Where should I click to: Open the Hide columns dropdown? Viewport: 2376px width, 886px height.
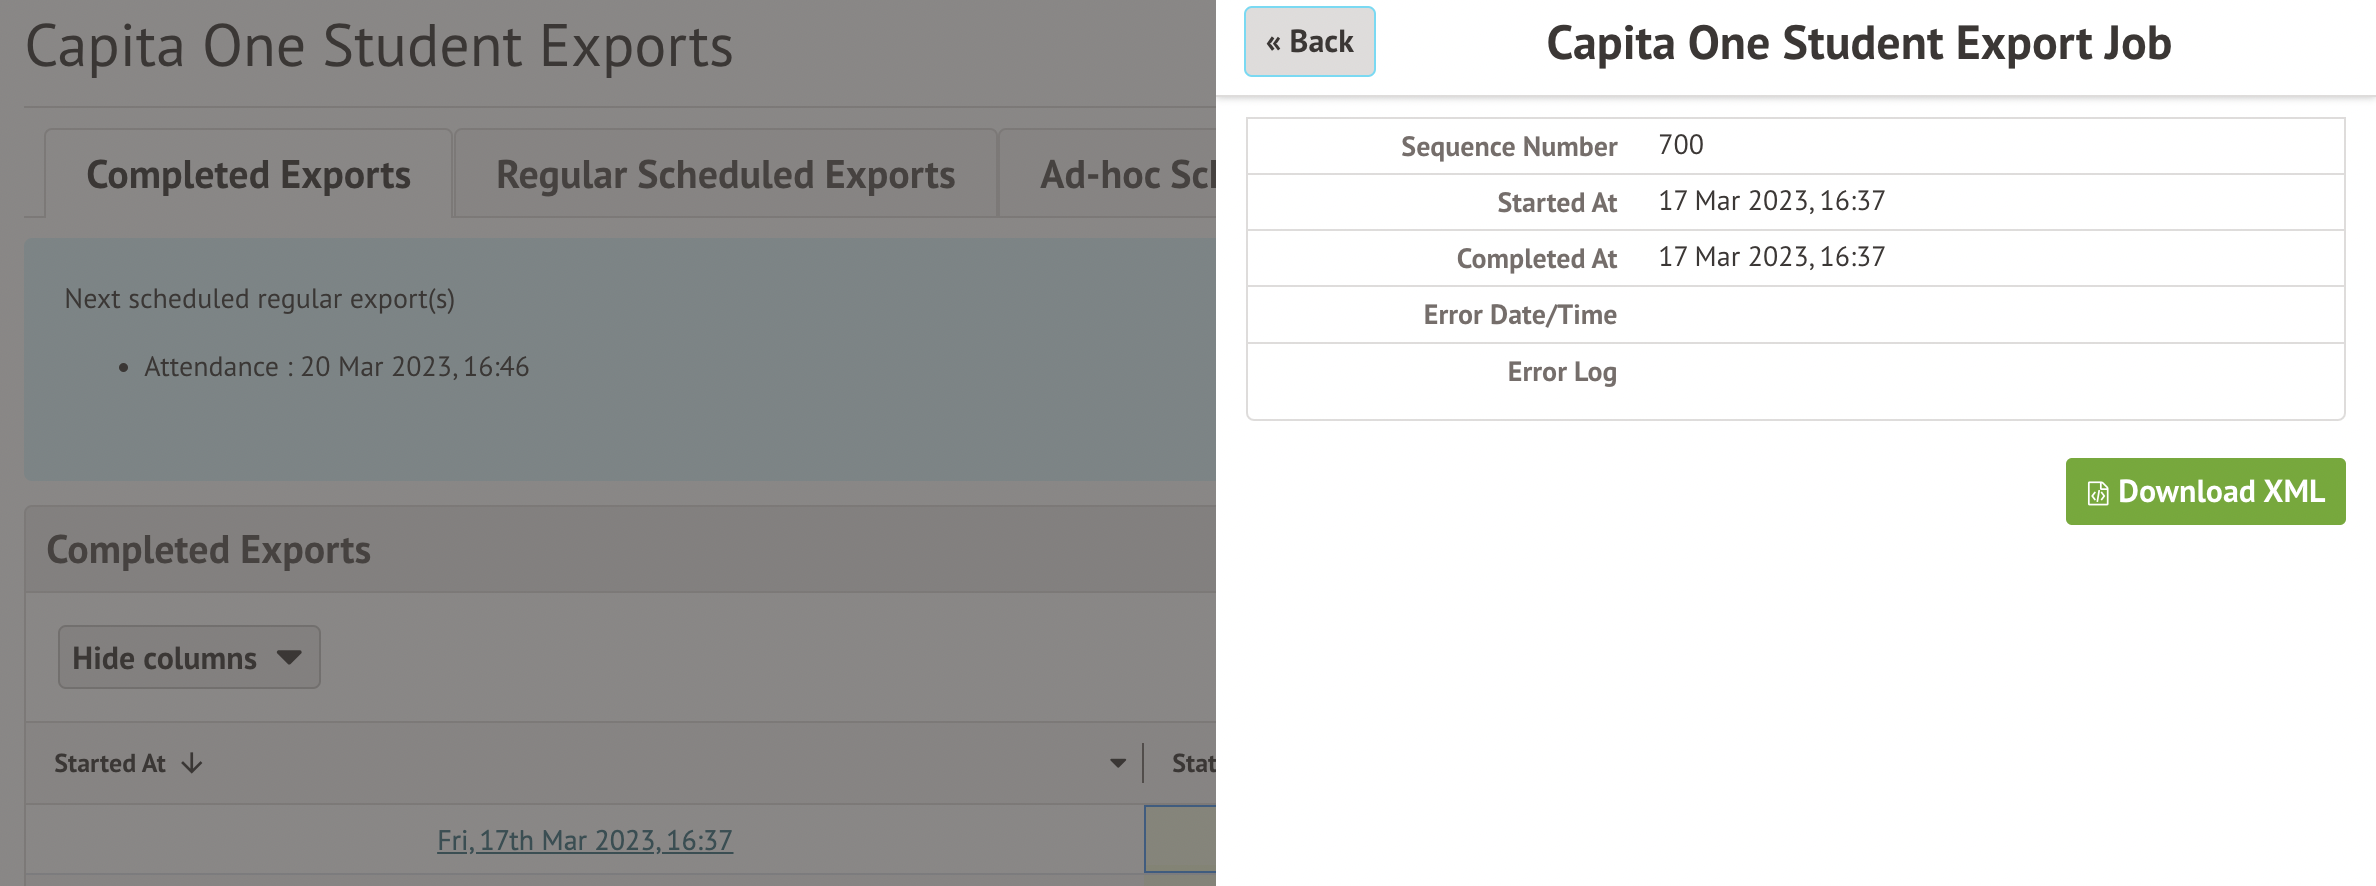pos(189,658)
